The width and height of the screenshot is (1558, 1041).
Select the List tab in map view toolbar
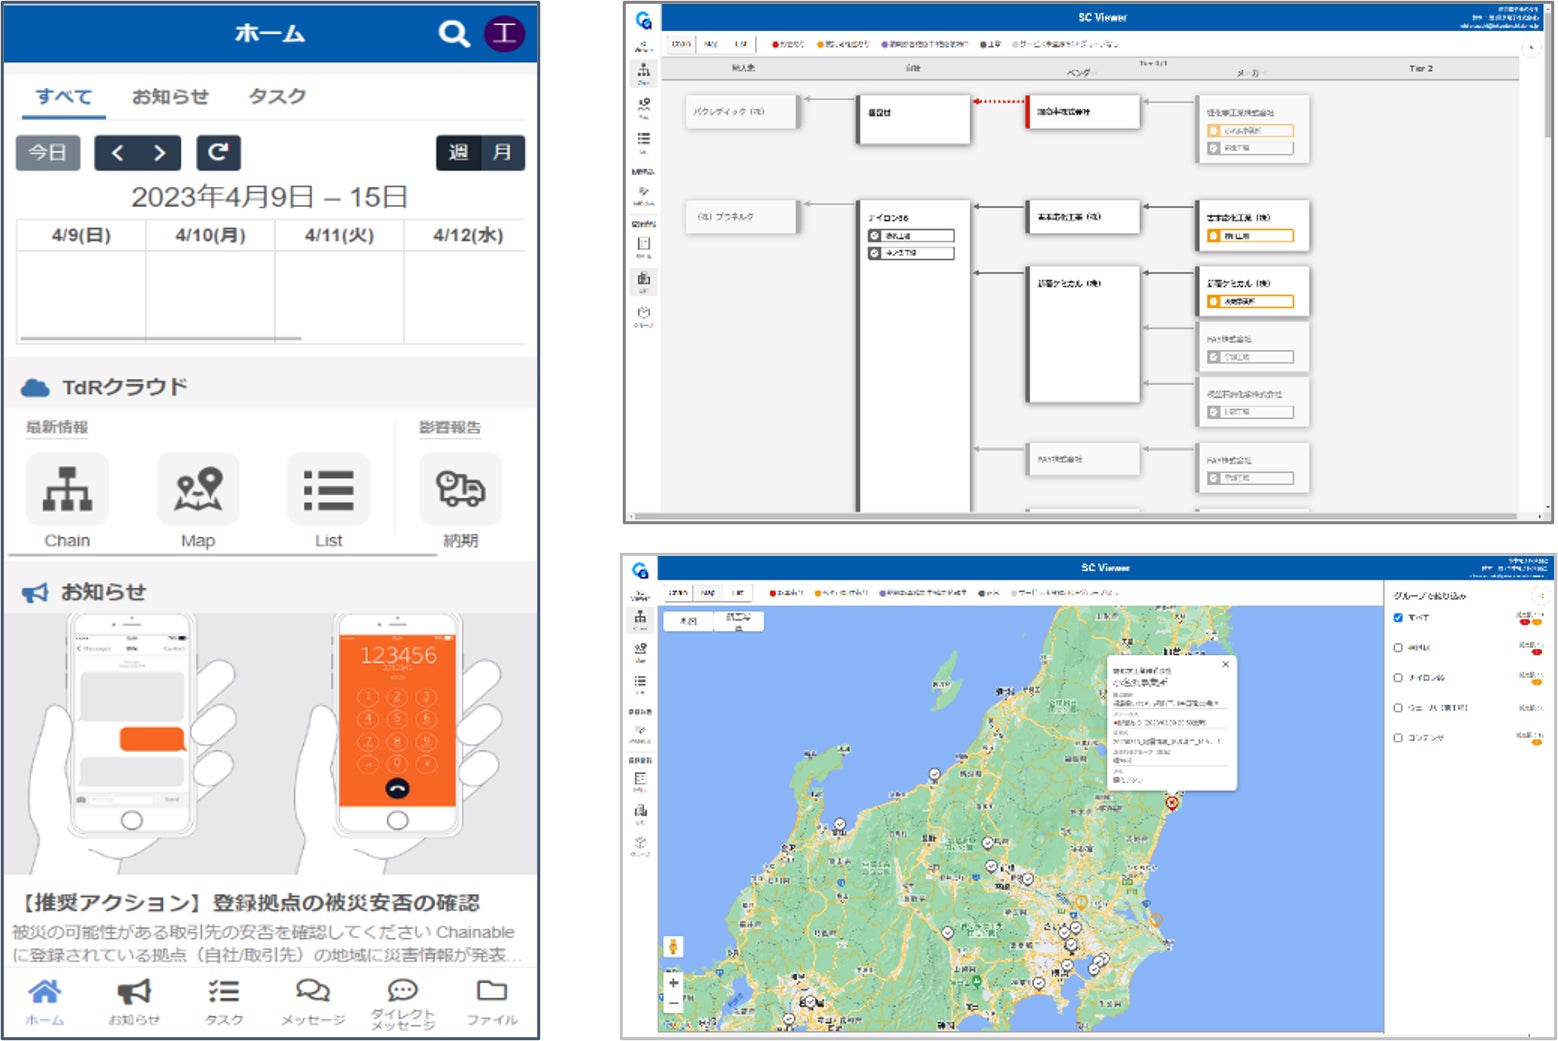(x=737, y=593)
